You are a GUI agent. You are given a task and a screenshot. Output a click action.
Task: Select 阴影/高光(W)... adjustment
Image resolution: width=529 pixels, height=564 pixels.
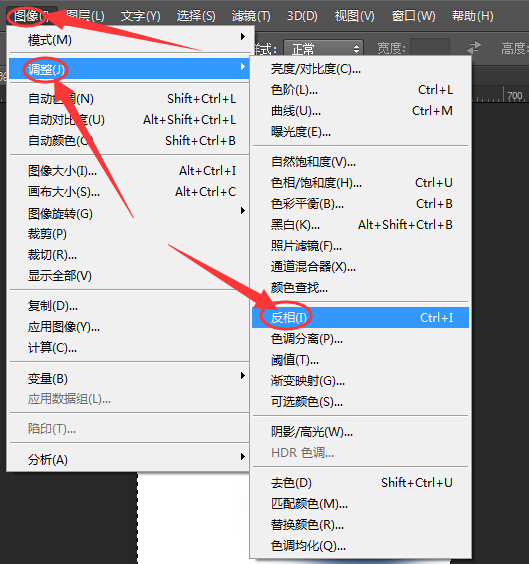pyautogui.click(x=361, y=432)
